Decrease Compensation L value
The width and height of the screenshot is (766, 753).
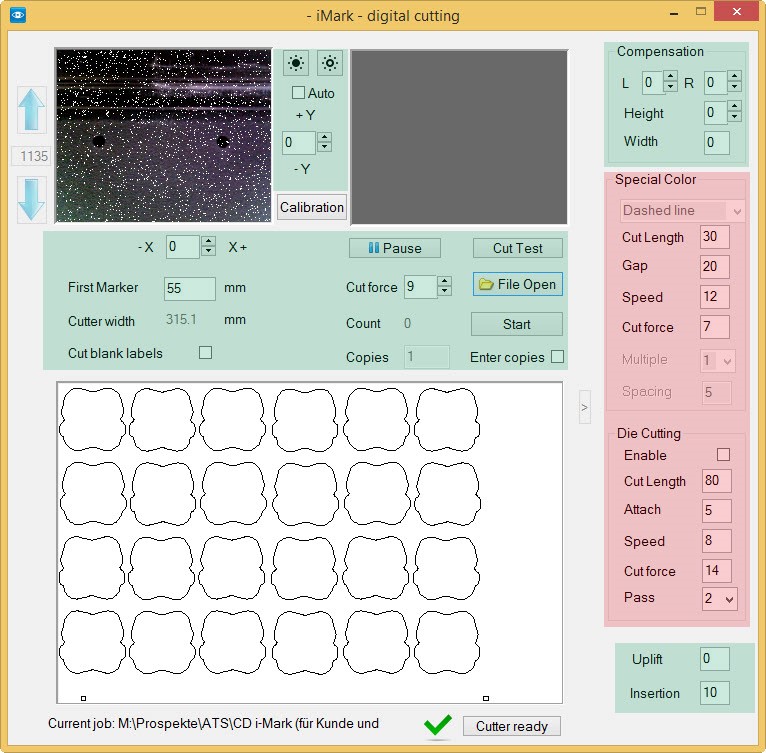pyautogui.click(x=671, y=86)
